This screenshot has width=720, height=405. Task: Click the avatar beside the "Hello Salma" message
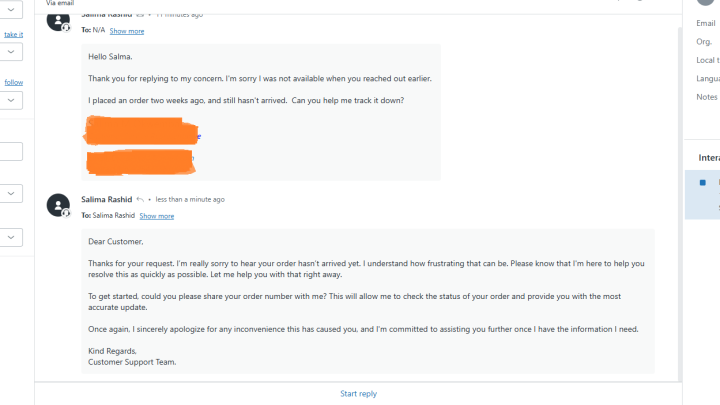point(58,21)
